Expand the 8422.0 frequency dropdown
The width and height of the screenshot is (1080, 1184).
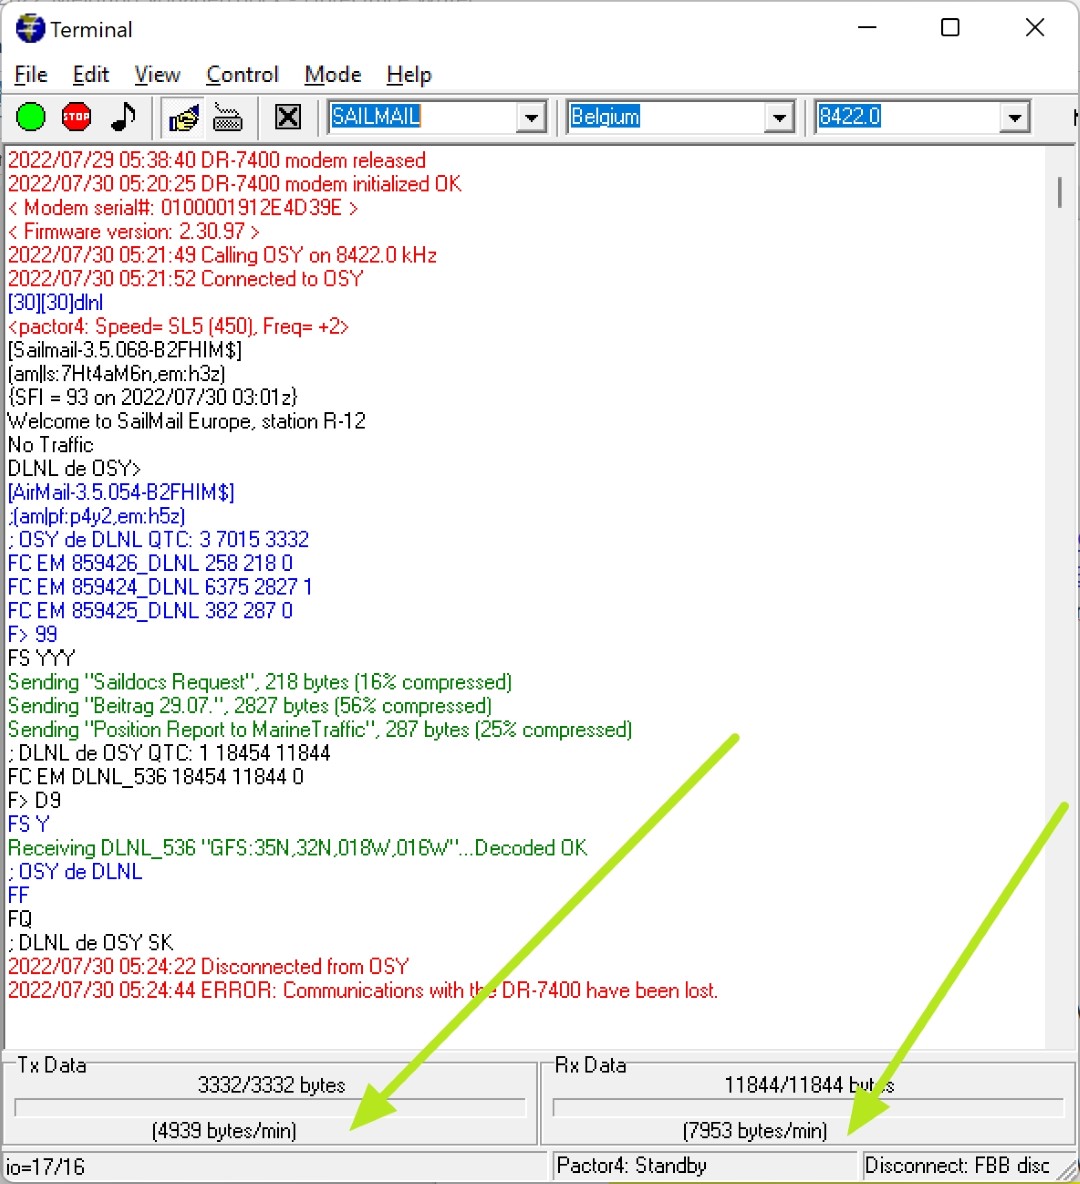click(1015, 118)
